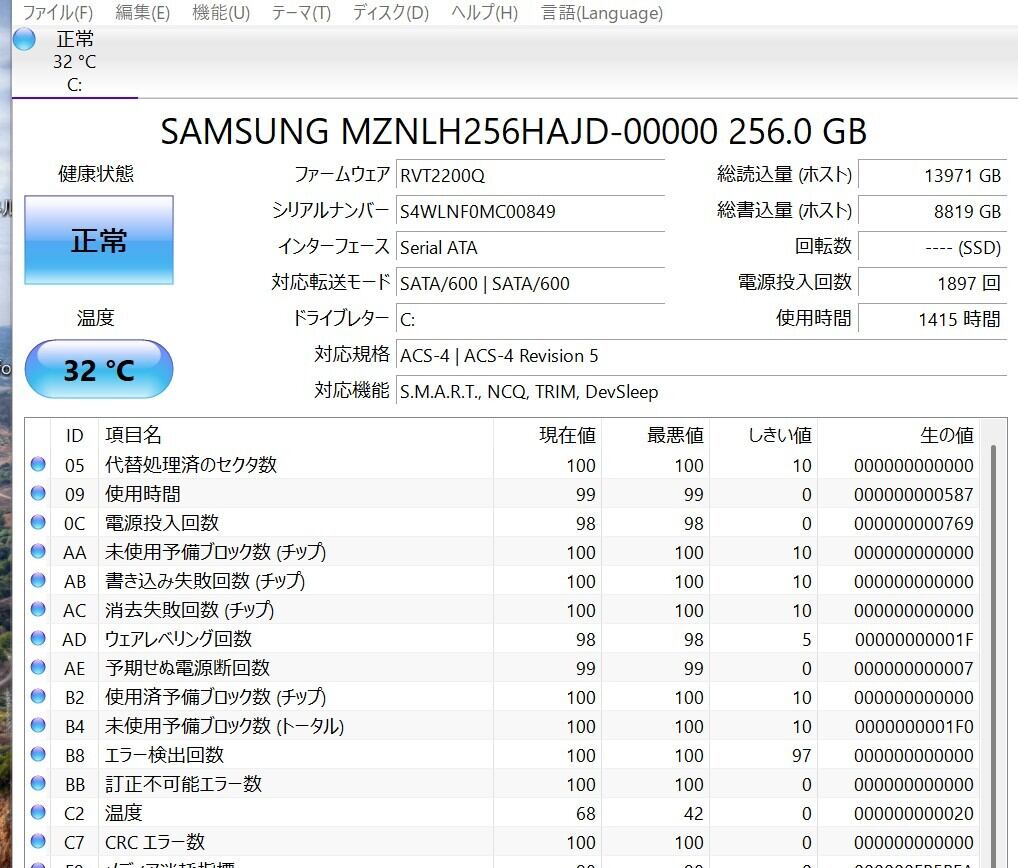This screenshot has height=868, width=1018.
Task: Click status icon for CRC エラー数 row
Action: (38, 841)
